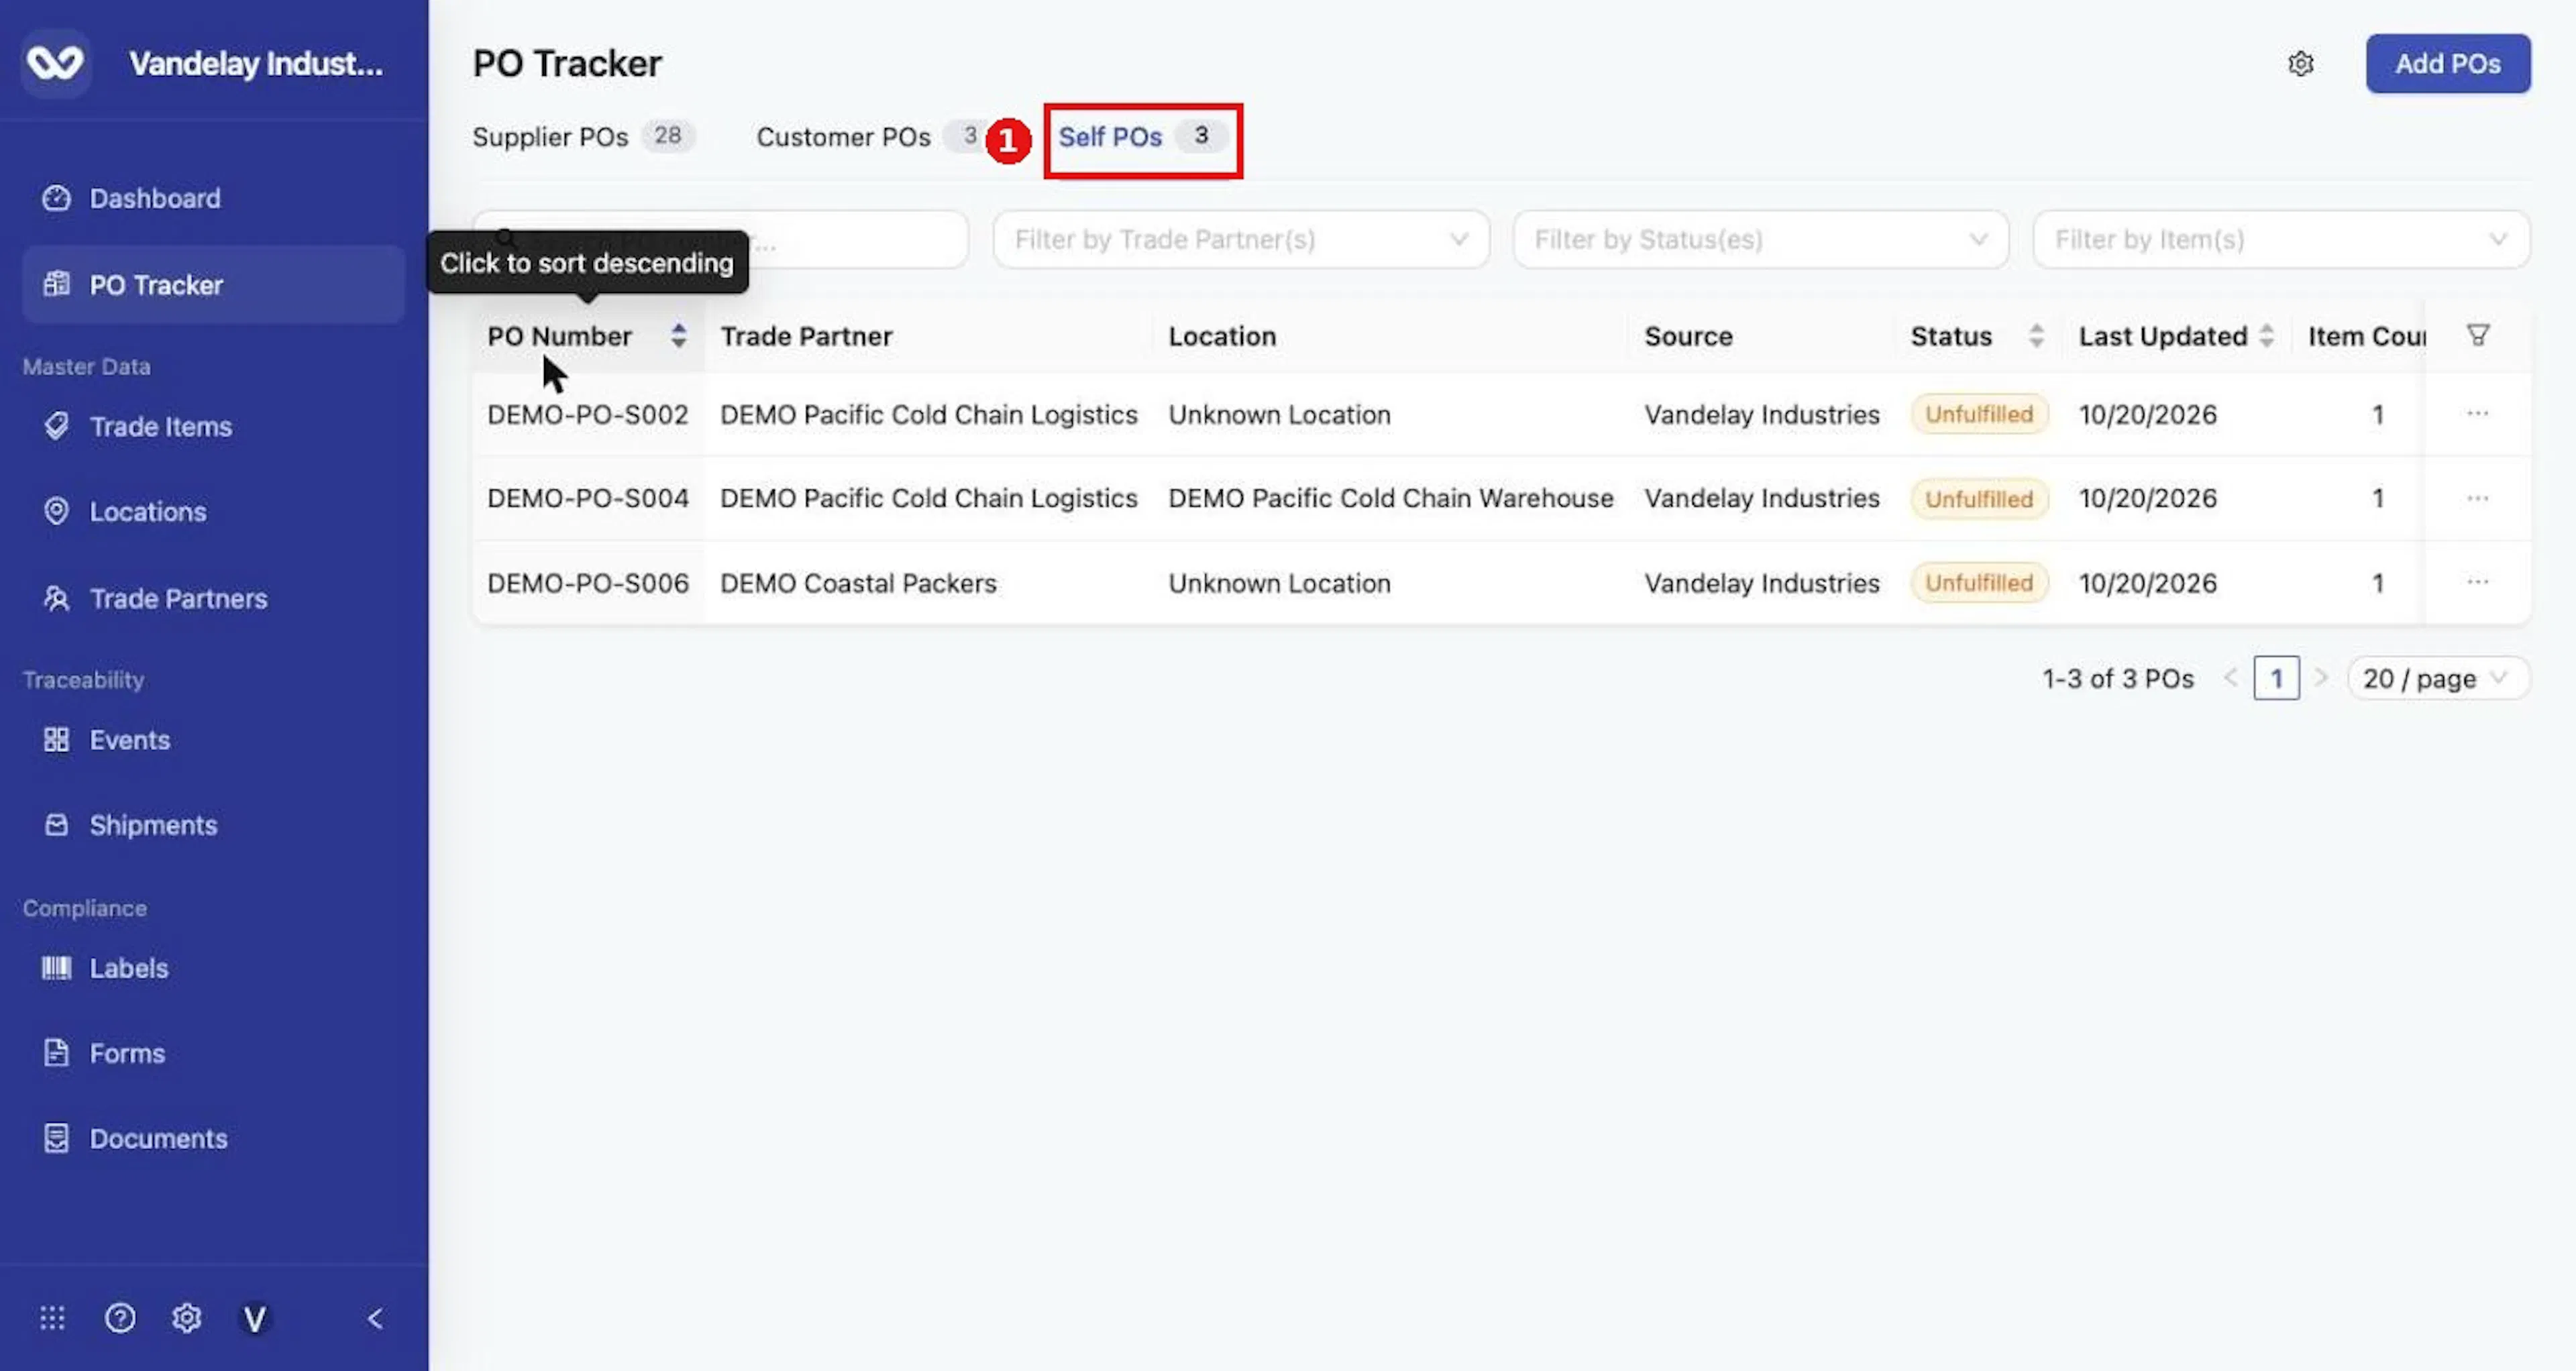The height and width of the screenshot is (1371, 2576).
Task: Open Filter by Item(s) dropdown
Action: point(2282,239)
